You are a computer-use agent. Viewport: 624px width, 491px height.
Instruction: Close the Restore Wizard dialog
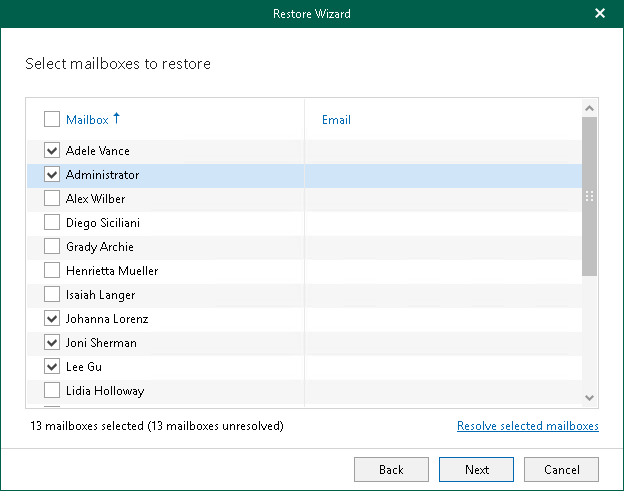(600, 14)
